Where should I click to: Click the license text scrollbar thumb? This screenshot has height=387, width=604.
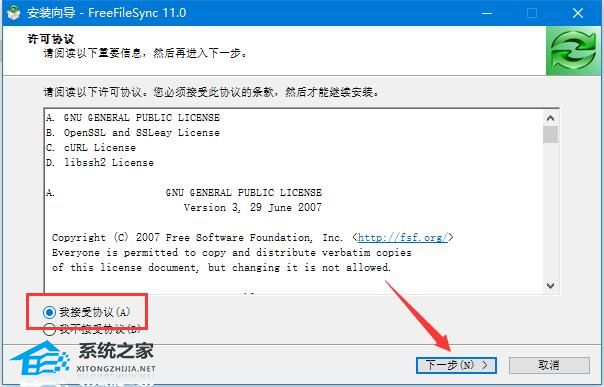pos(550,135)
